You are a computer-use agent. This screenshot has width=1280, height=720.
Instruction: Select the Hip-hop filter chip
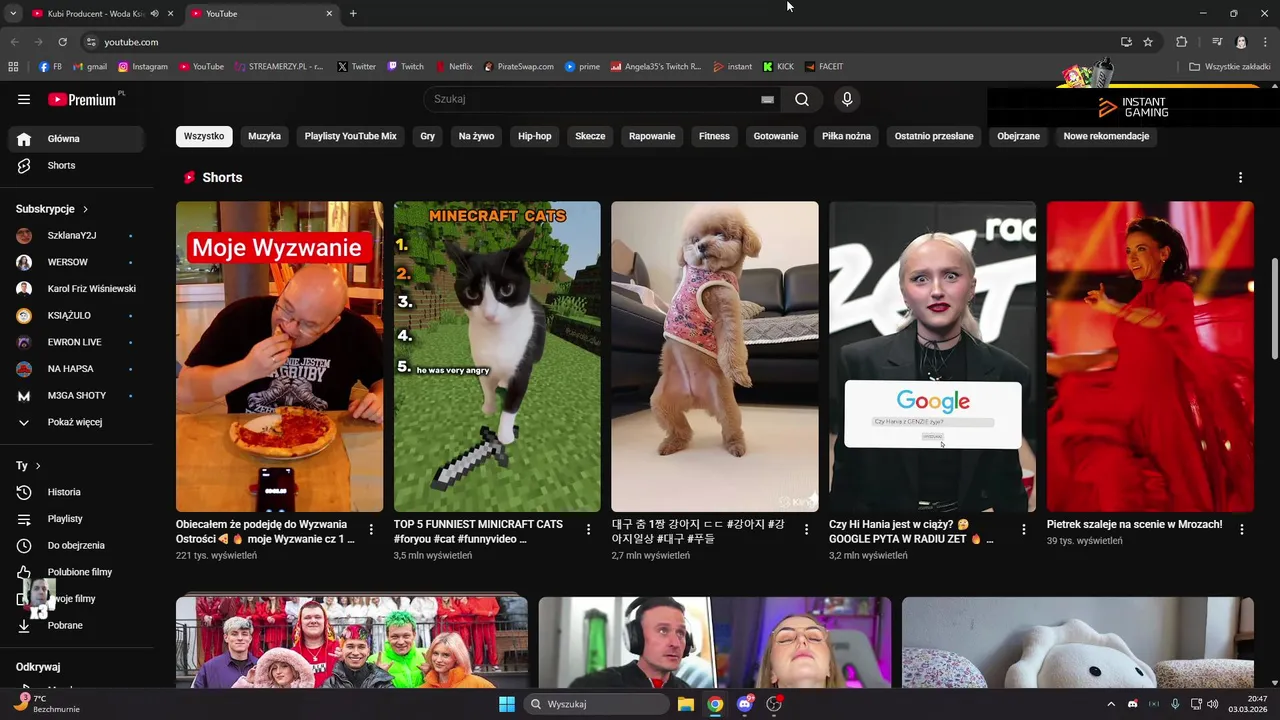tap(535, 136)
